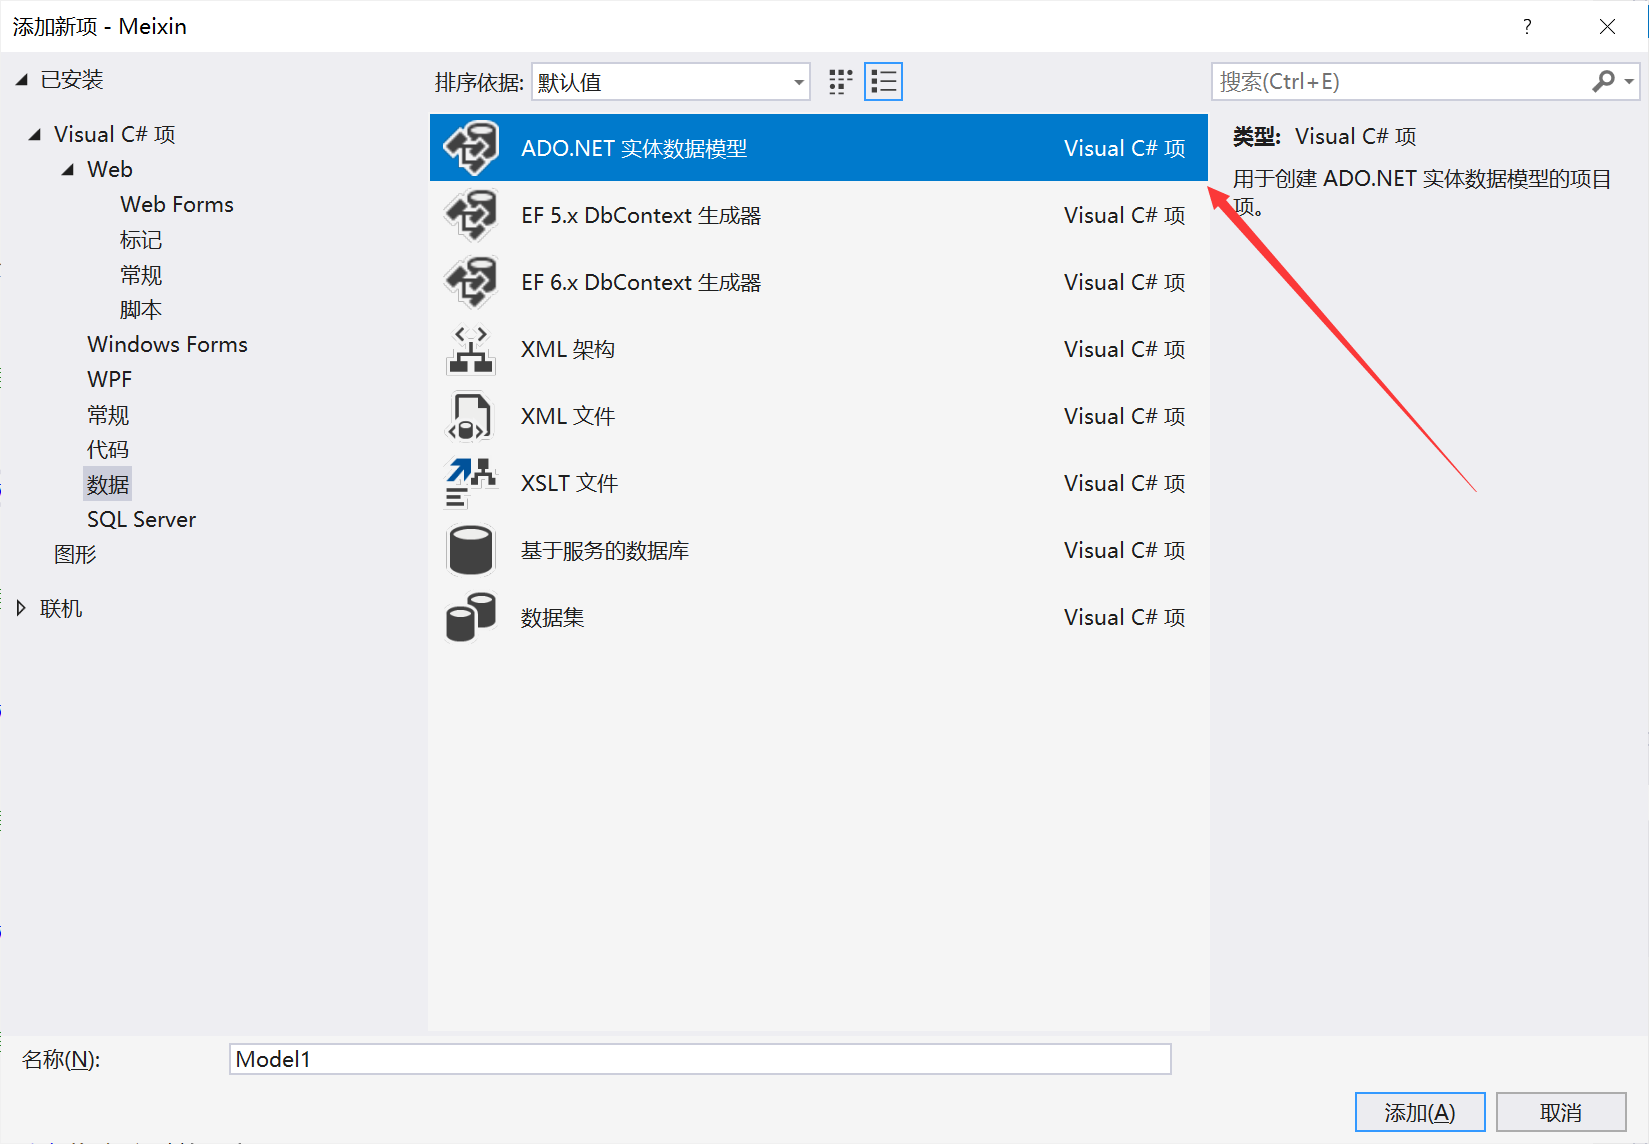This screenshot has width=1649, height=1144.
Task: Select the 代码 category
Action: (x=108, y=450)
